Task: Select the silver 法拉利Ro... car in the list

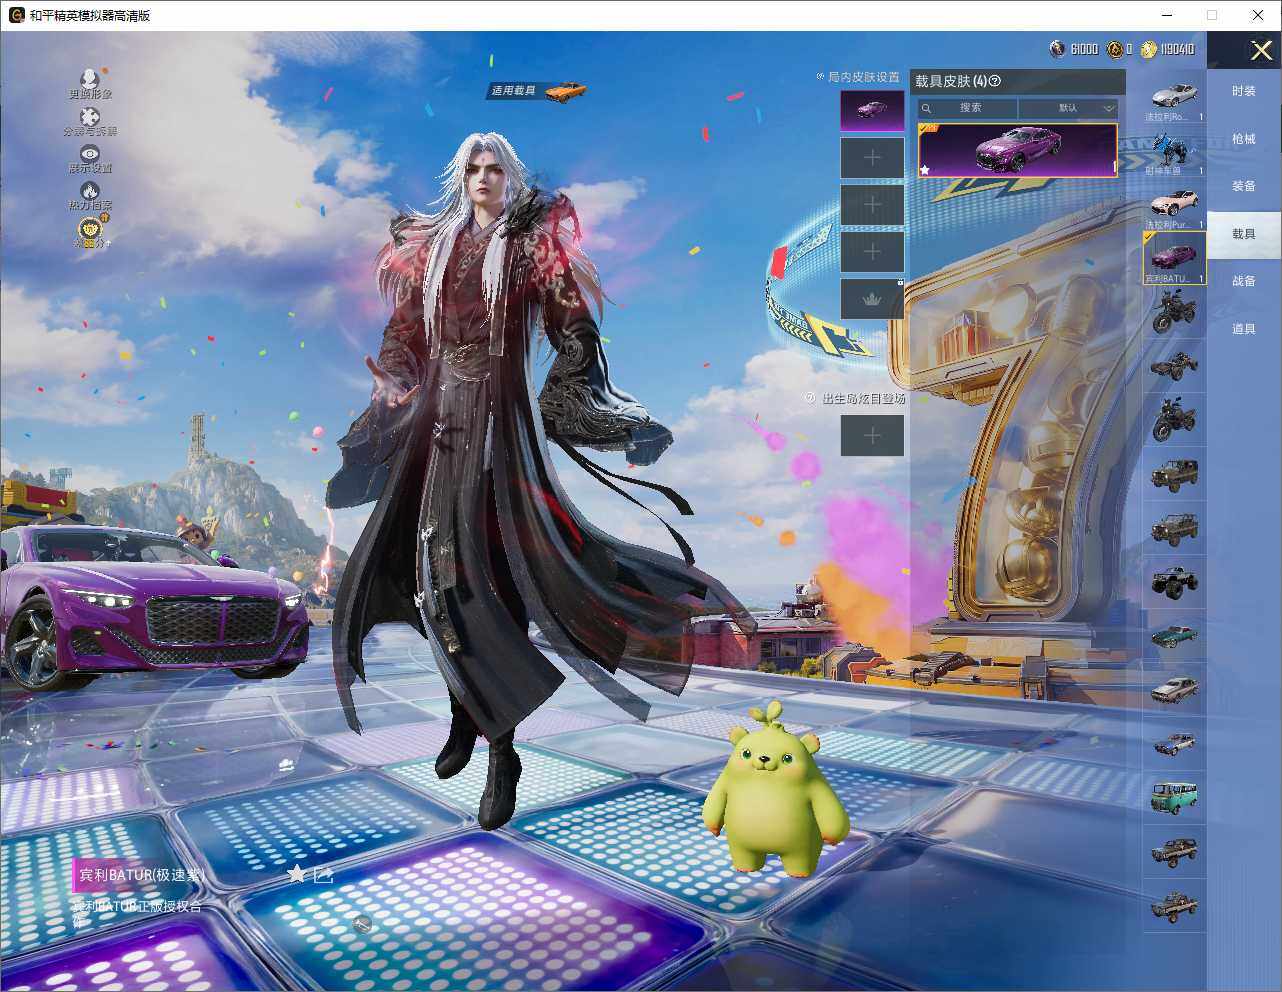Action: (x=1174, y=98)
